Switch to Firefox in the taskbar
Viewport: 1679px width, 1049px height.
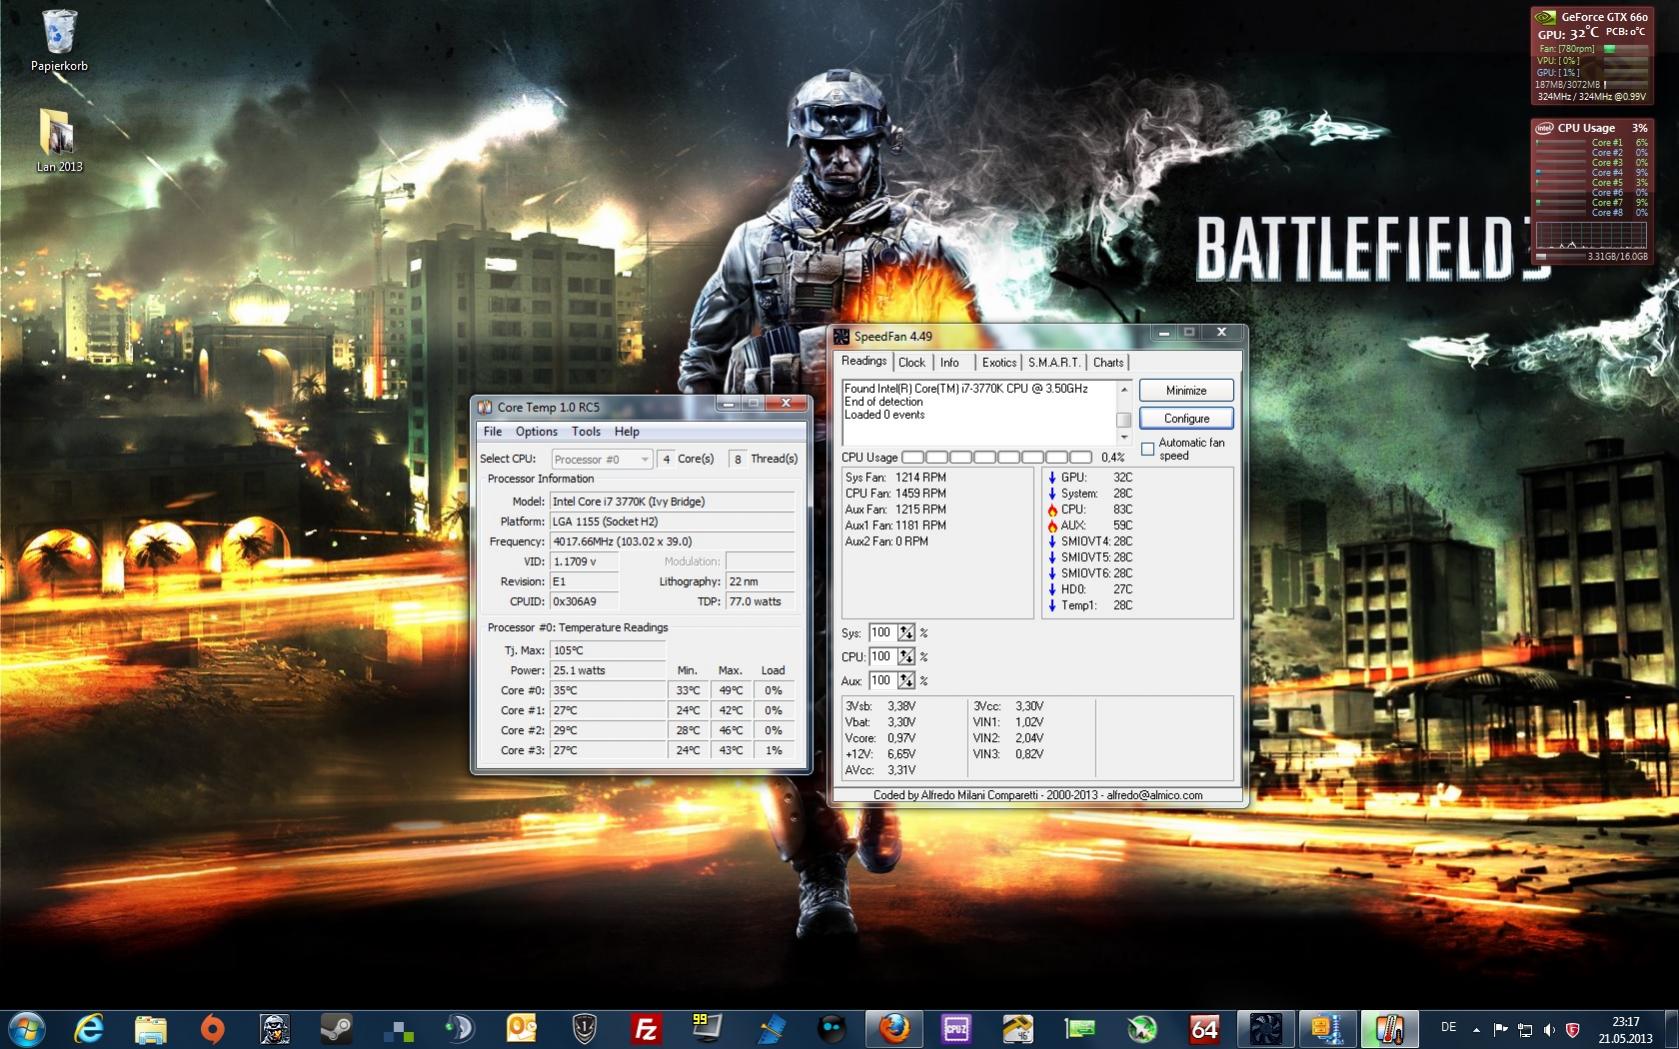pyautogui.click(x=894, y=1028)
